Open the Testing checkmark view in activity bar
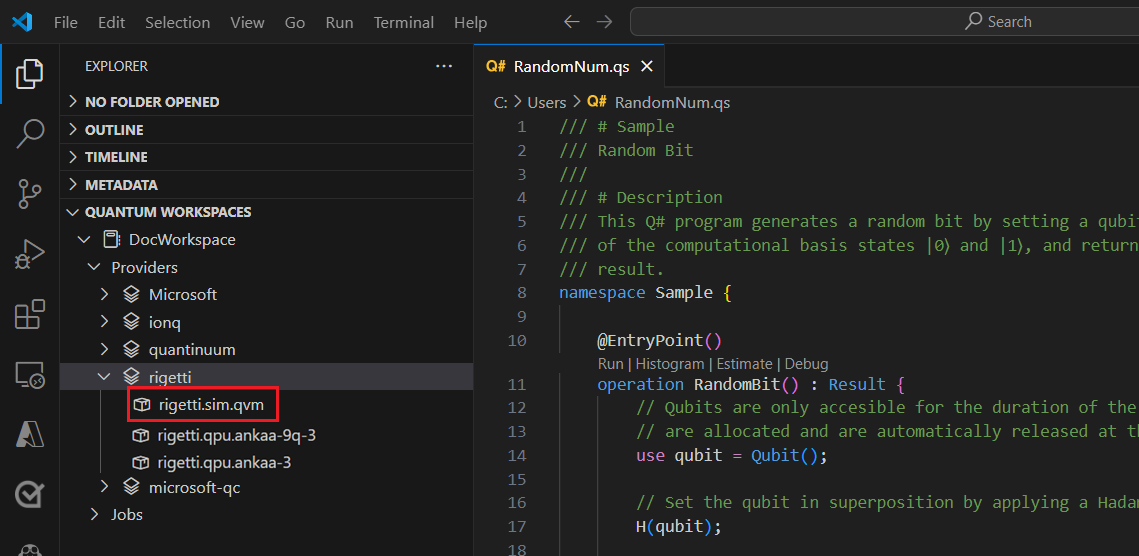This screenshot has height=556, width=1139. (x=30, y=495)
